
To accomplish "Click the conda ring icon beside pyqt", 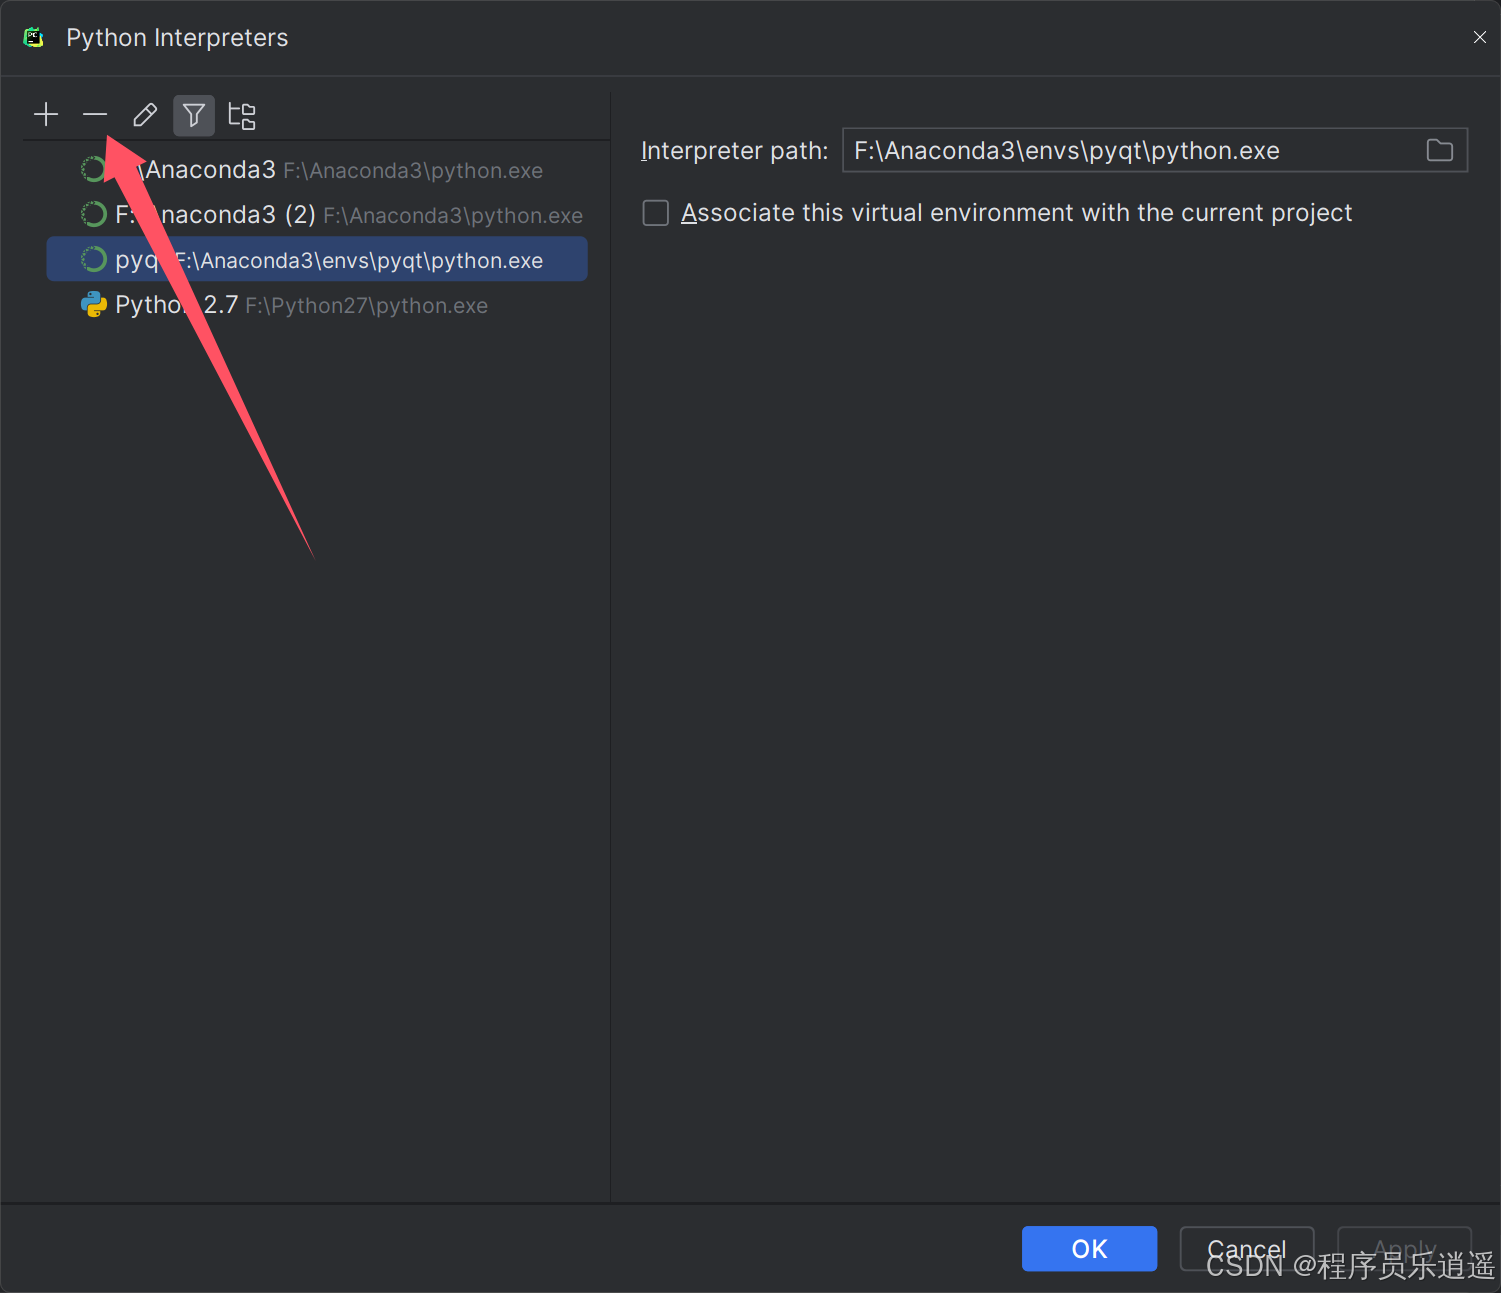I will (94, 260).
